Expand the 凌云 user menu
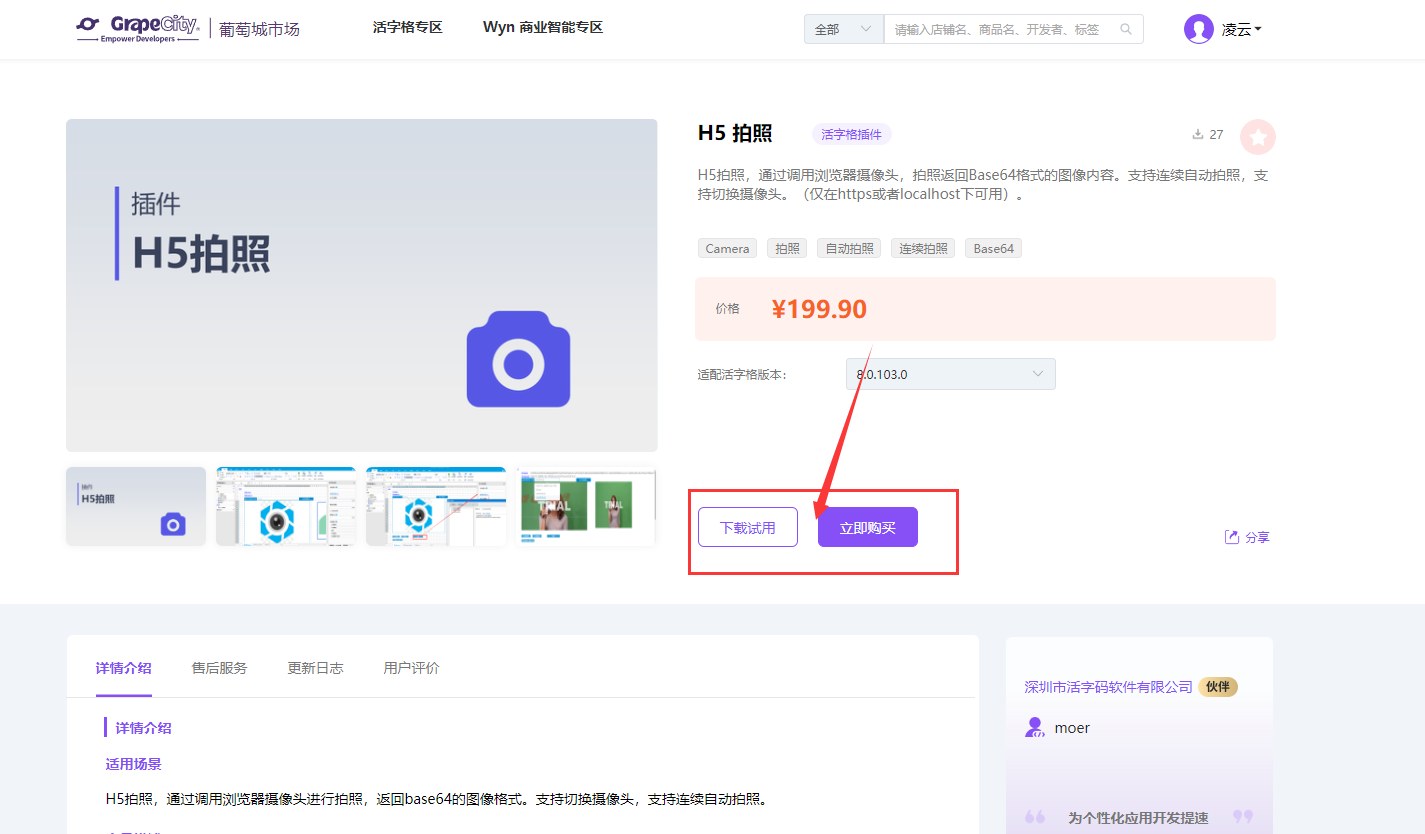 [1241, 30]
